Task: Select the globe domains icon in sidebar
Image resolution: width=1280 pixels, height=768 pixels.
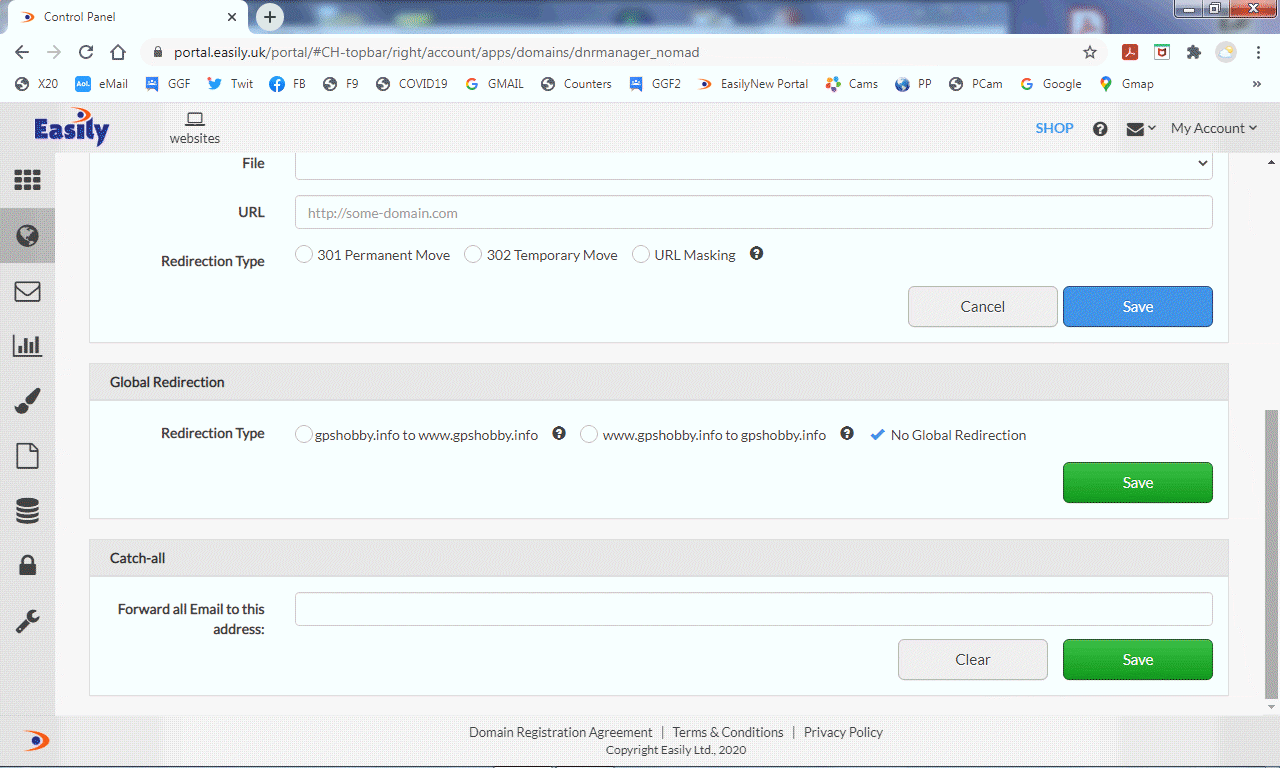Action: pyautogui.click(x=27, y=236)
